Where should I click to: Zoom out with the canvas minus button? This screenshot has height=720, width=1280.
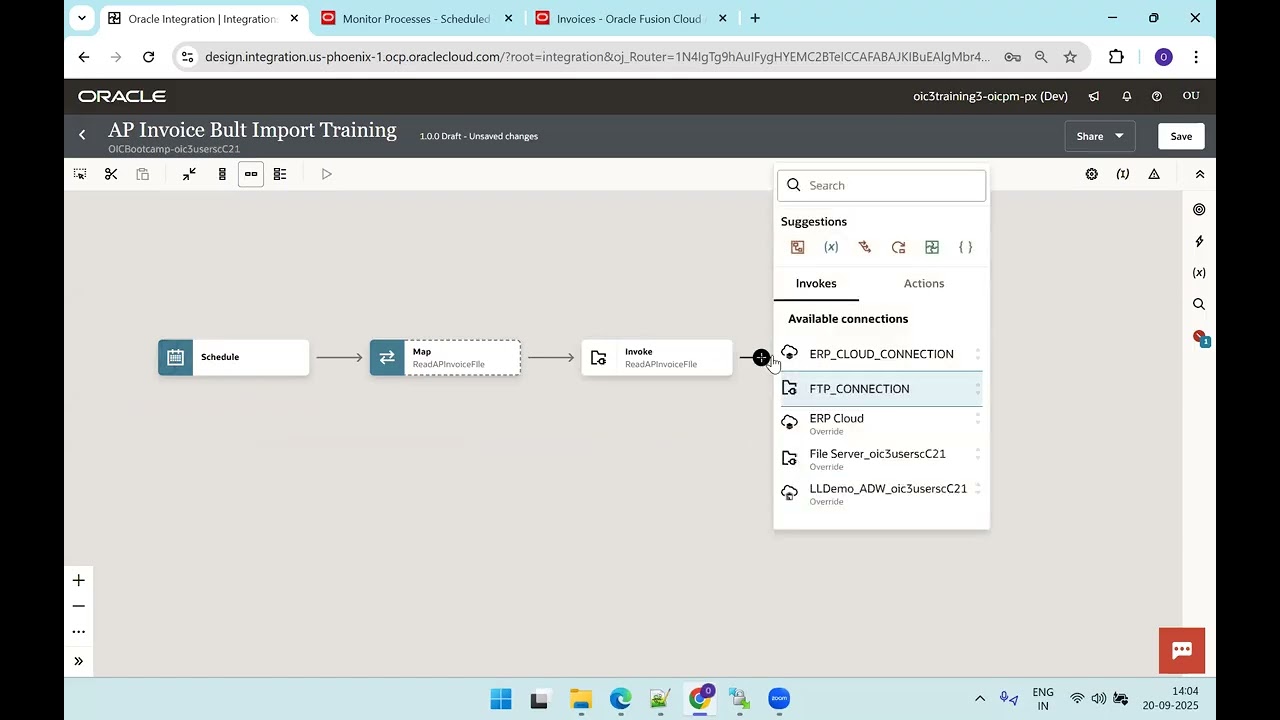79,606
